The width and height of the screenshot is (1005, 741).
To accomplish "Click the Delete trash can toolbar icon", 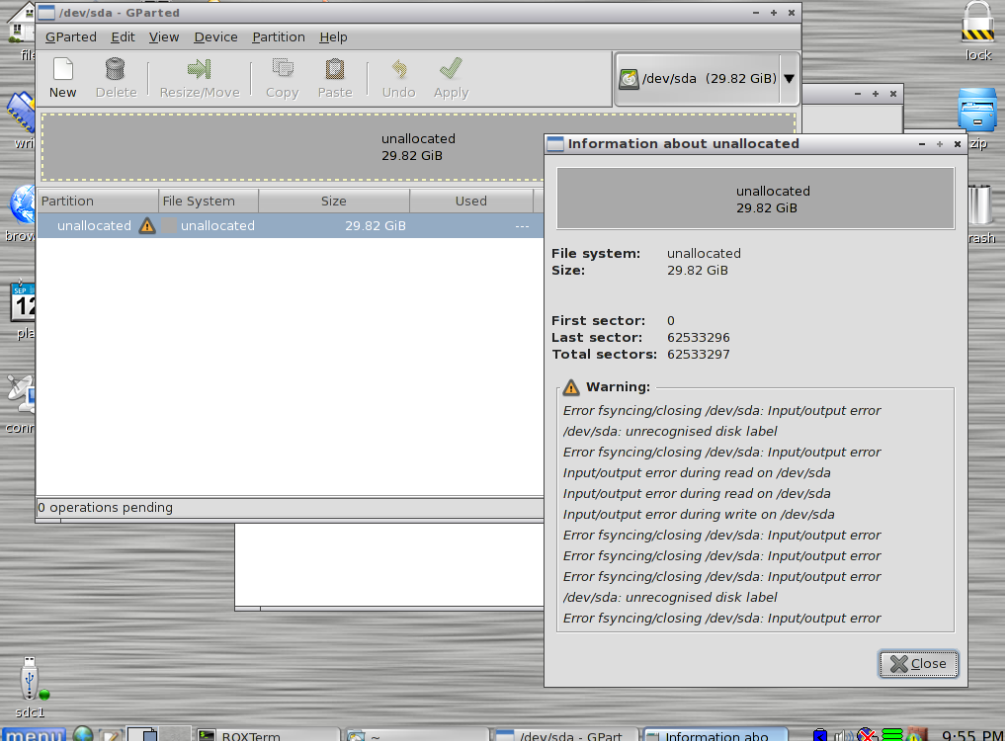I will coord(115,69).
